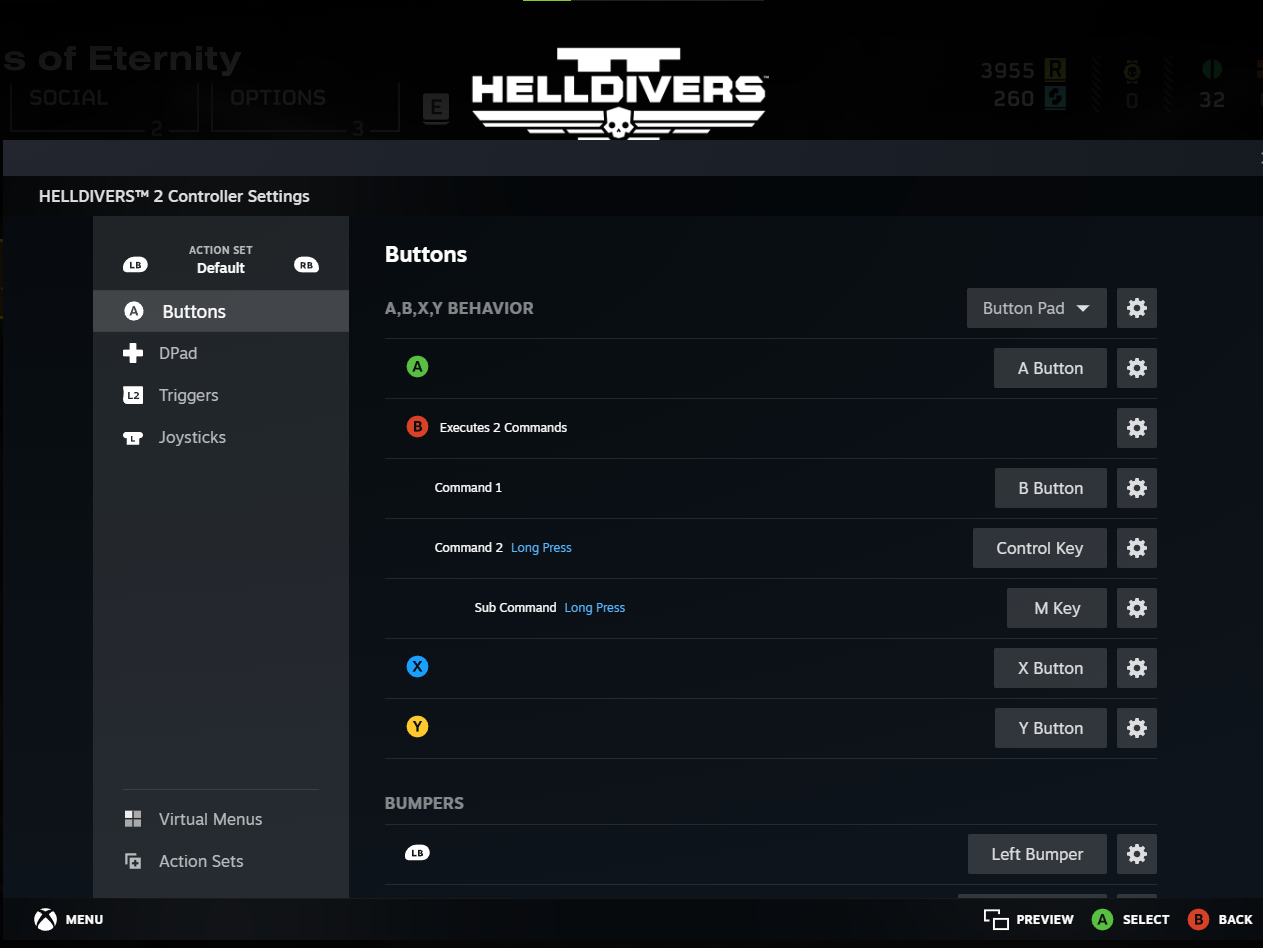Open gear settings for Y Button row
The width and height of the screenshot is (1263, 948).
click(1136, 728)
